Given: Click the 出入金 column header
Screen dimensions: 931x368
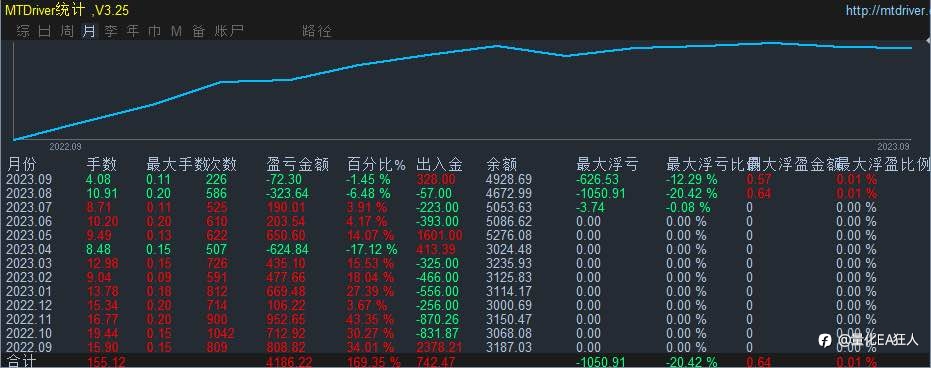Looking at the screenshot, I should (439, 164).
